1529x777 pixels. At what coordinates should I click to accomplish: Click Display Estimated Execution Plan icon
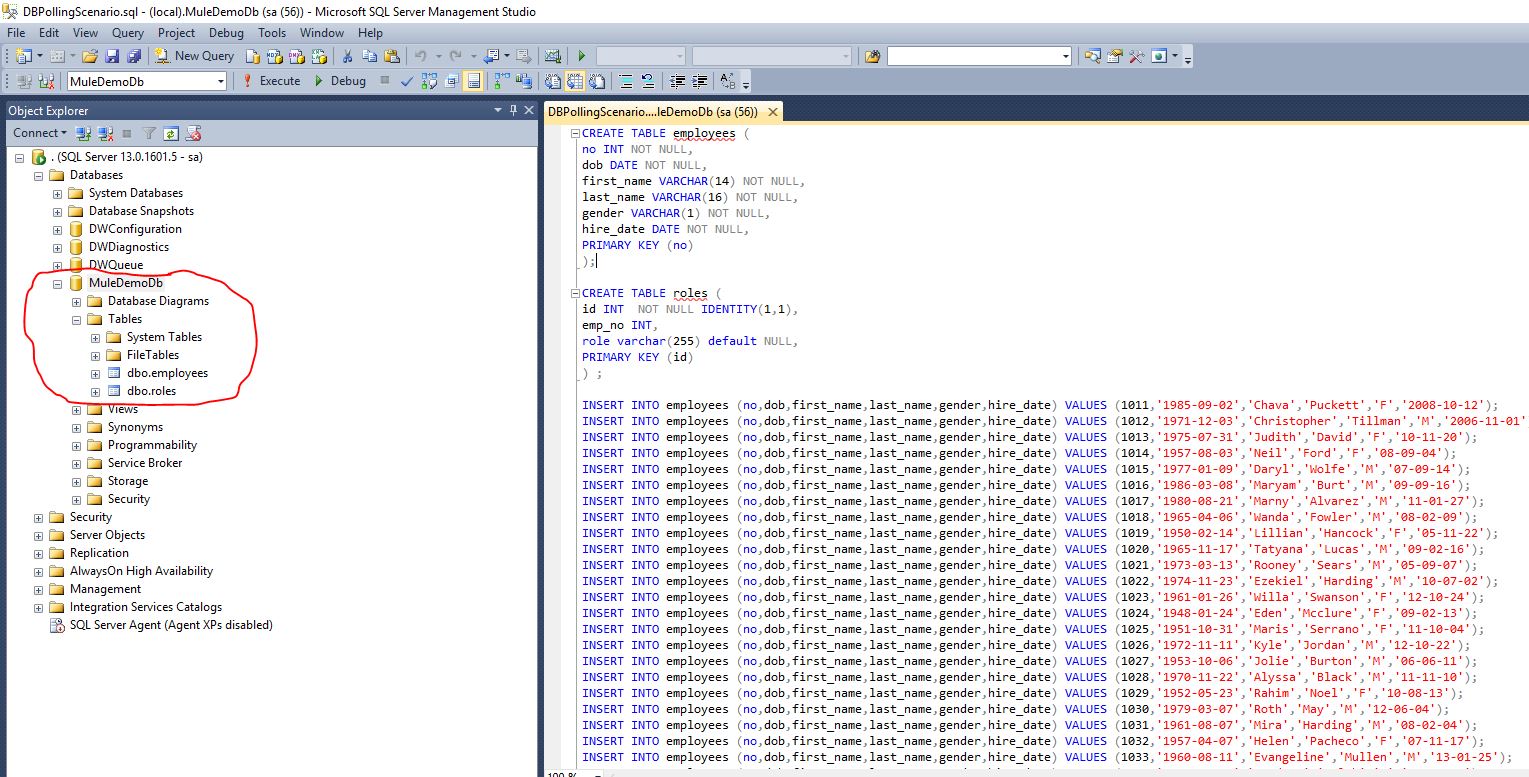tap(429, 81)
